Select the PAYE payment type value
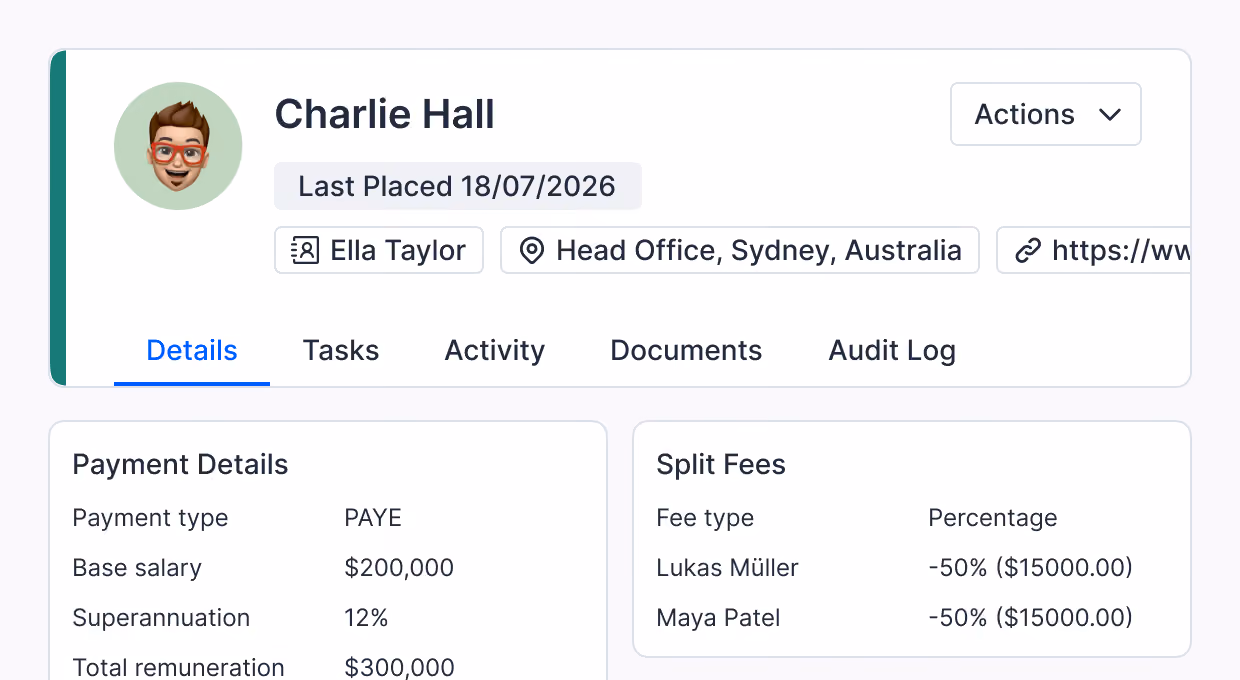The width and height of the screenshot is (1240, 680). pos(373,518)
